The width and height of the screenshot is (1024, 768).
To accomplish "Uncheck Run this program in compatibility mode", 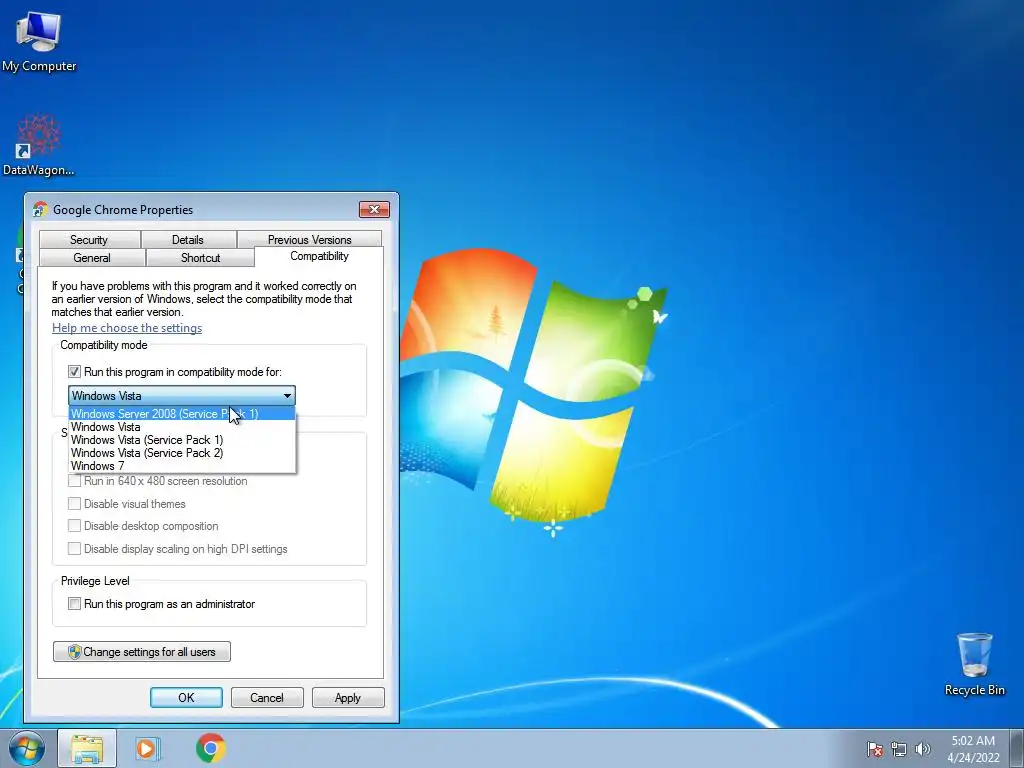I will (74, 372).
